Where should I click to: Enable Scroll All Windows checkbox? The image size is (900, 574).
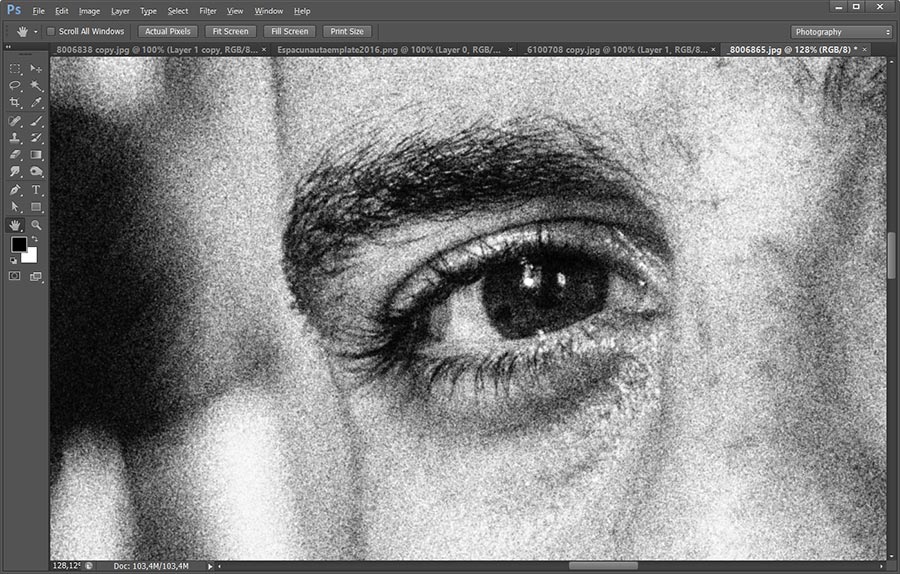click(51, 32)
